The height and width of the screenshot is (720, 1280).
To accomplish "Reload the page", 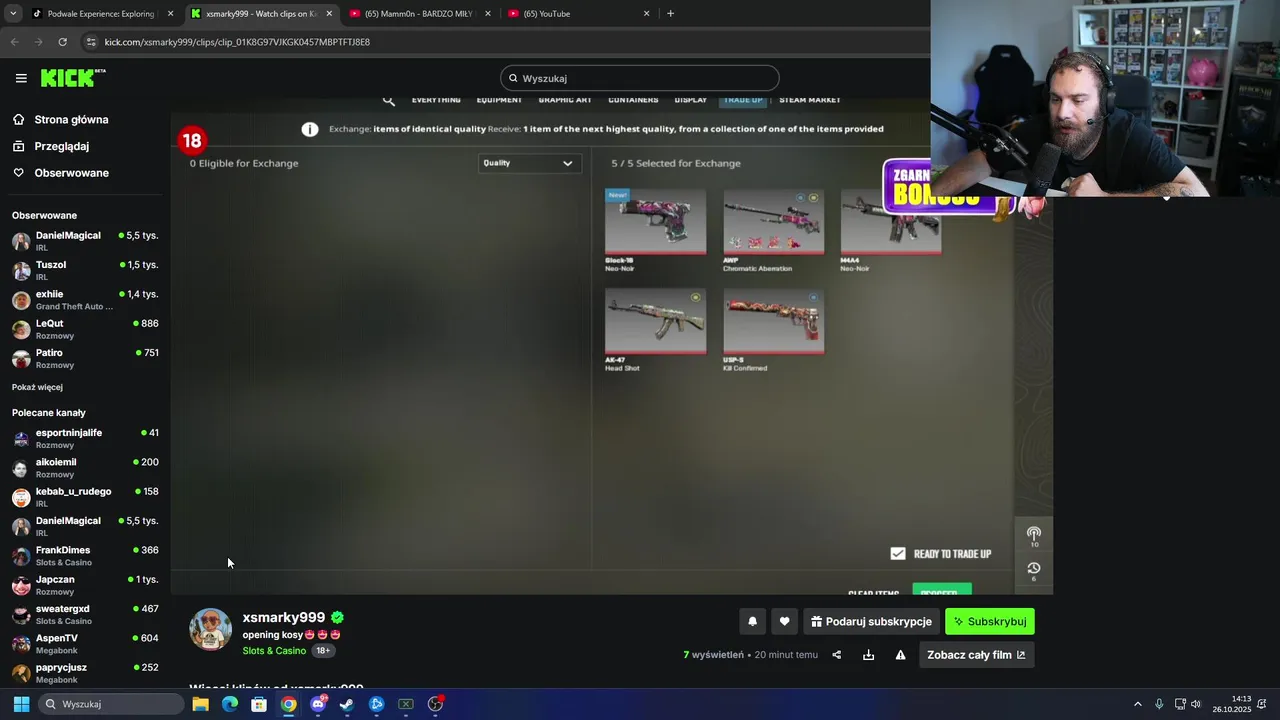I will [x=62, y=42].
